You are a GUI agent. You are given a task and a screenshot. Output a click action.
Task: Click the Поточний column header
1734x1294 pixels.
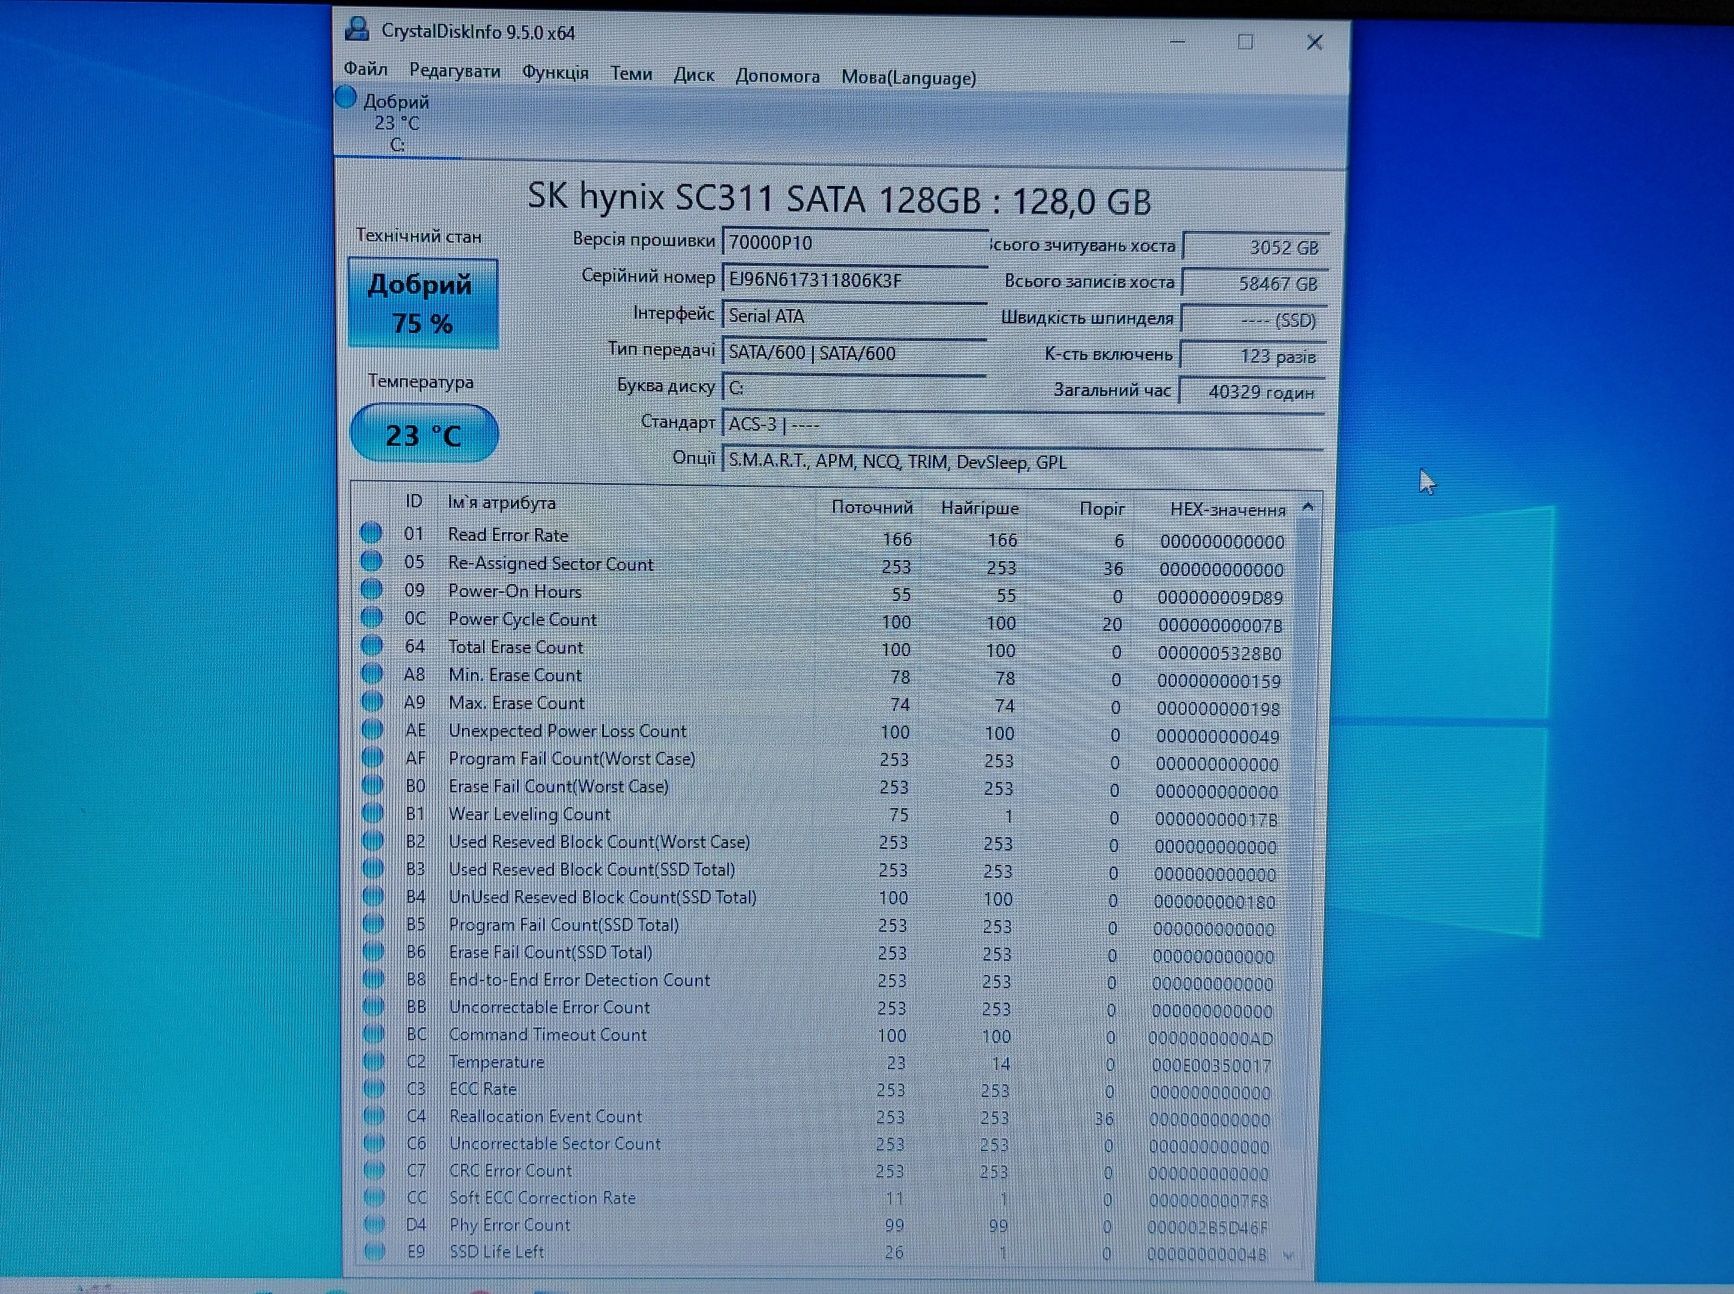click(x=872, y=507)
